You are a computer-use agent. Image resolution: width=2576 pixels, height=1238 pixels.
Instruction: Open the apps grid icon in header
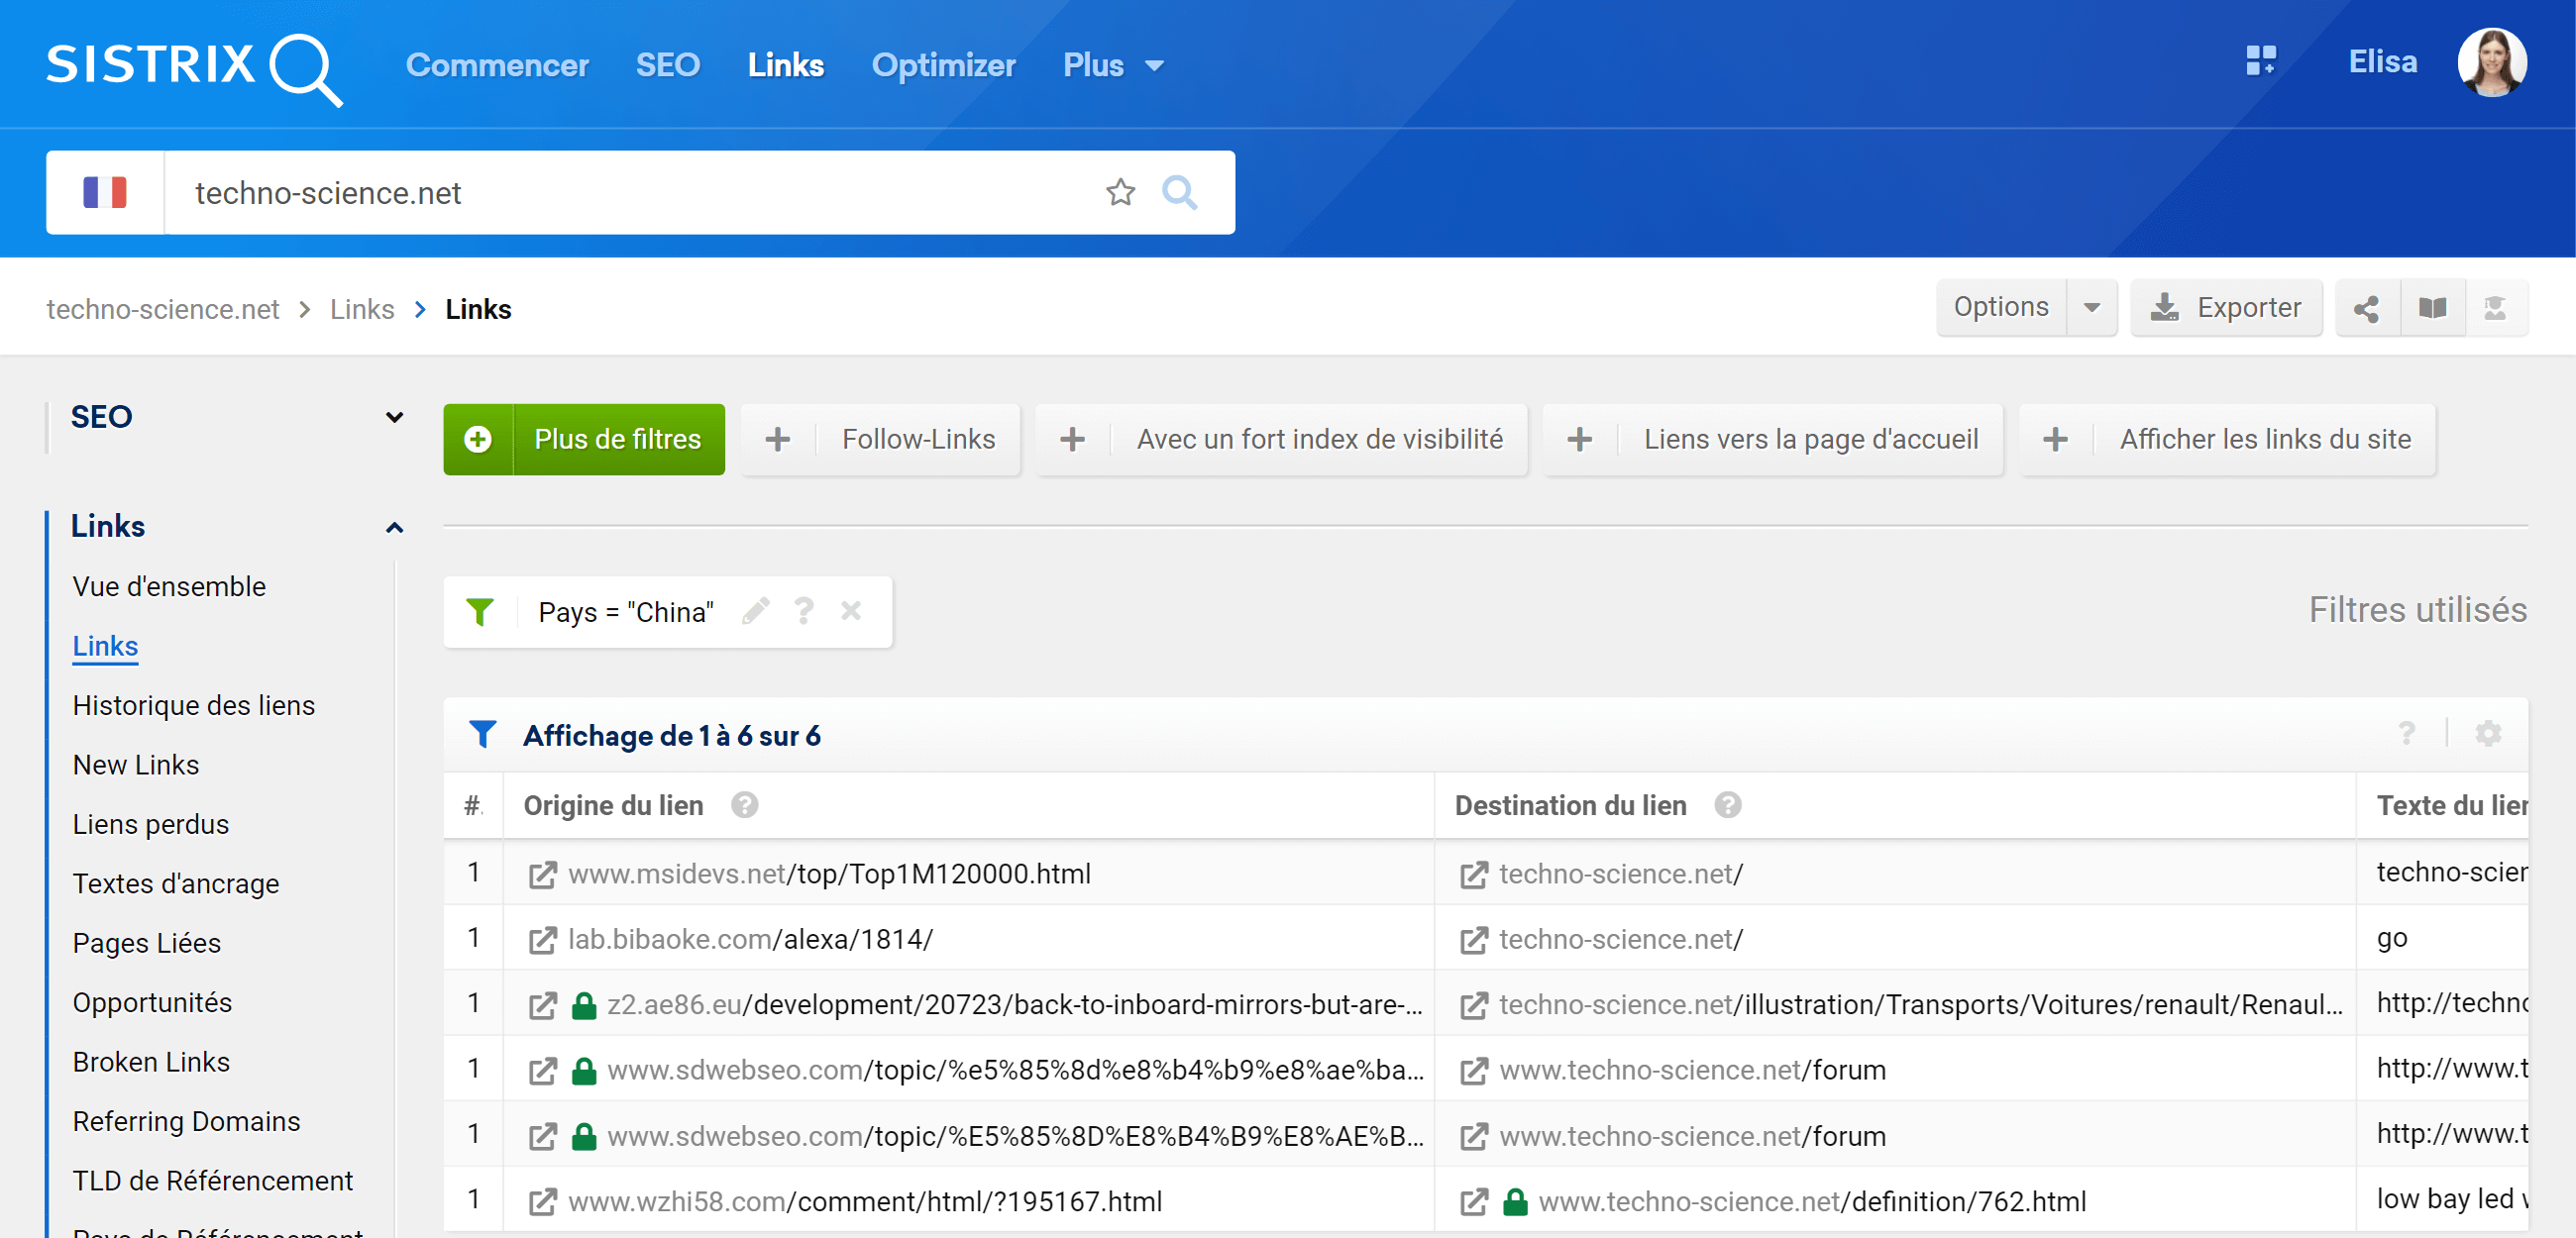click(2261, 61)
